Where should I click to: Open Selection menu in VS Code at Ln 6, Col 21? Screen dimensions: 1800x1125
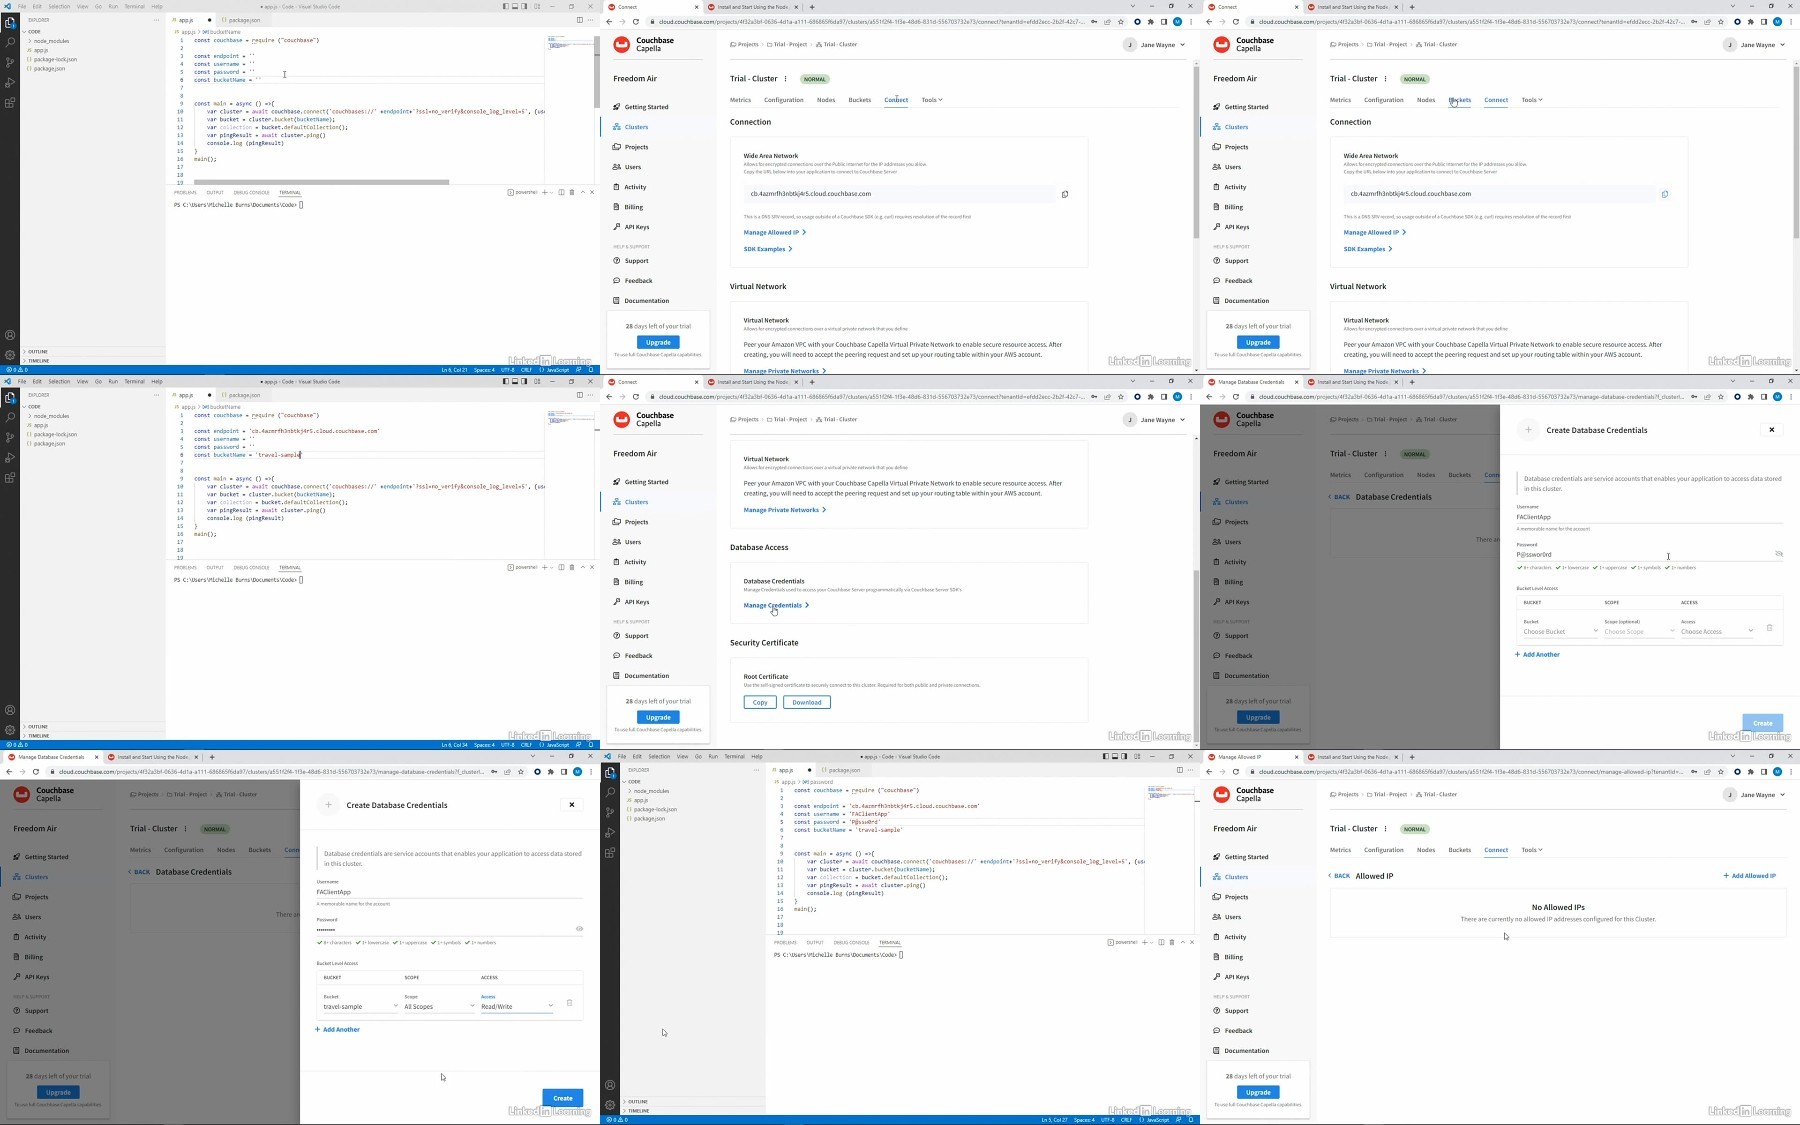coord(59,7)
